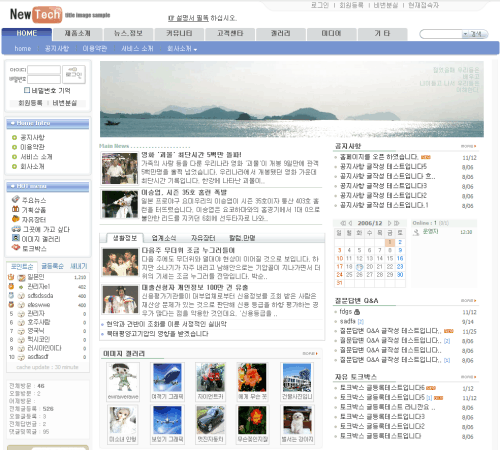Go to next month in the calendar

tap(389, 223)
